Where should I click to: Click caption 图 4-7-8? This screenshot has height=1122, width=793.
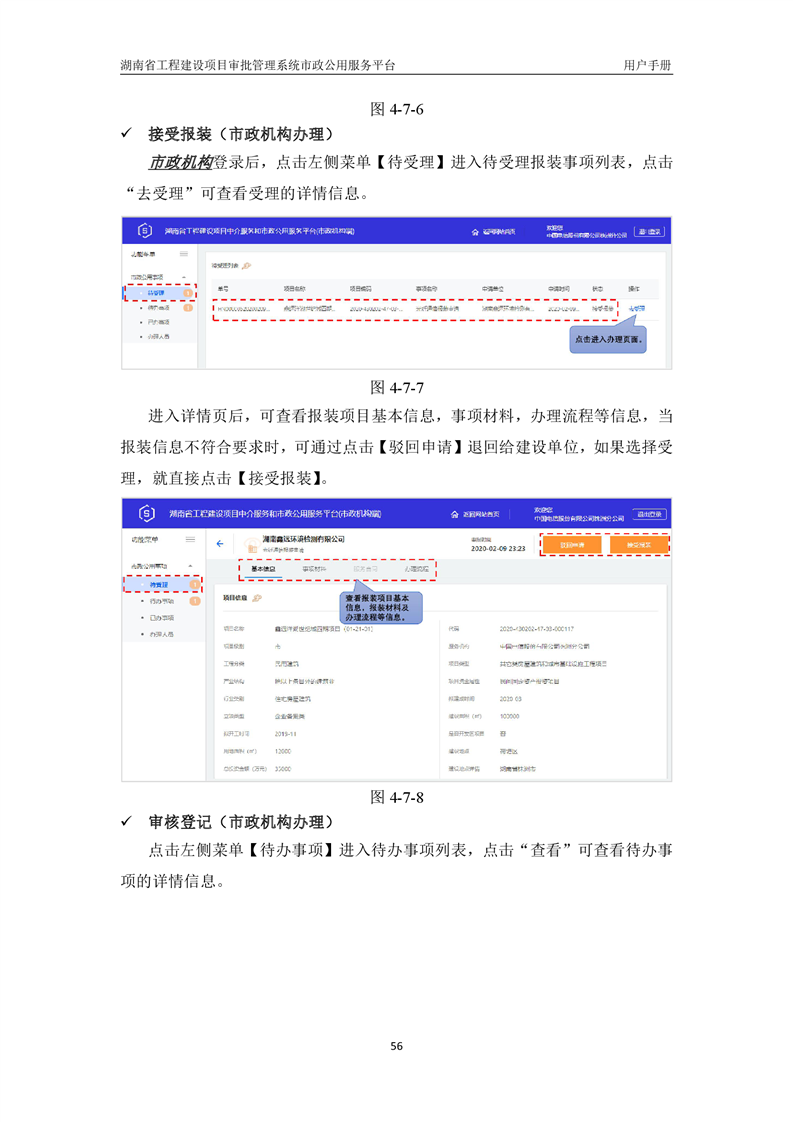tap(396, 797)
